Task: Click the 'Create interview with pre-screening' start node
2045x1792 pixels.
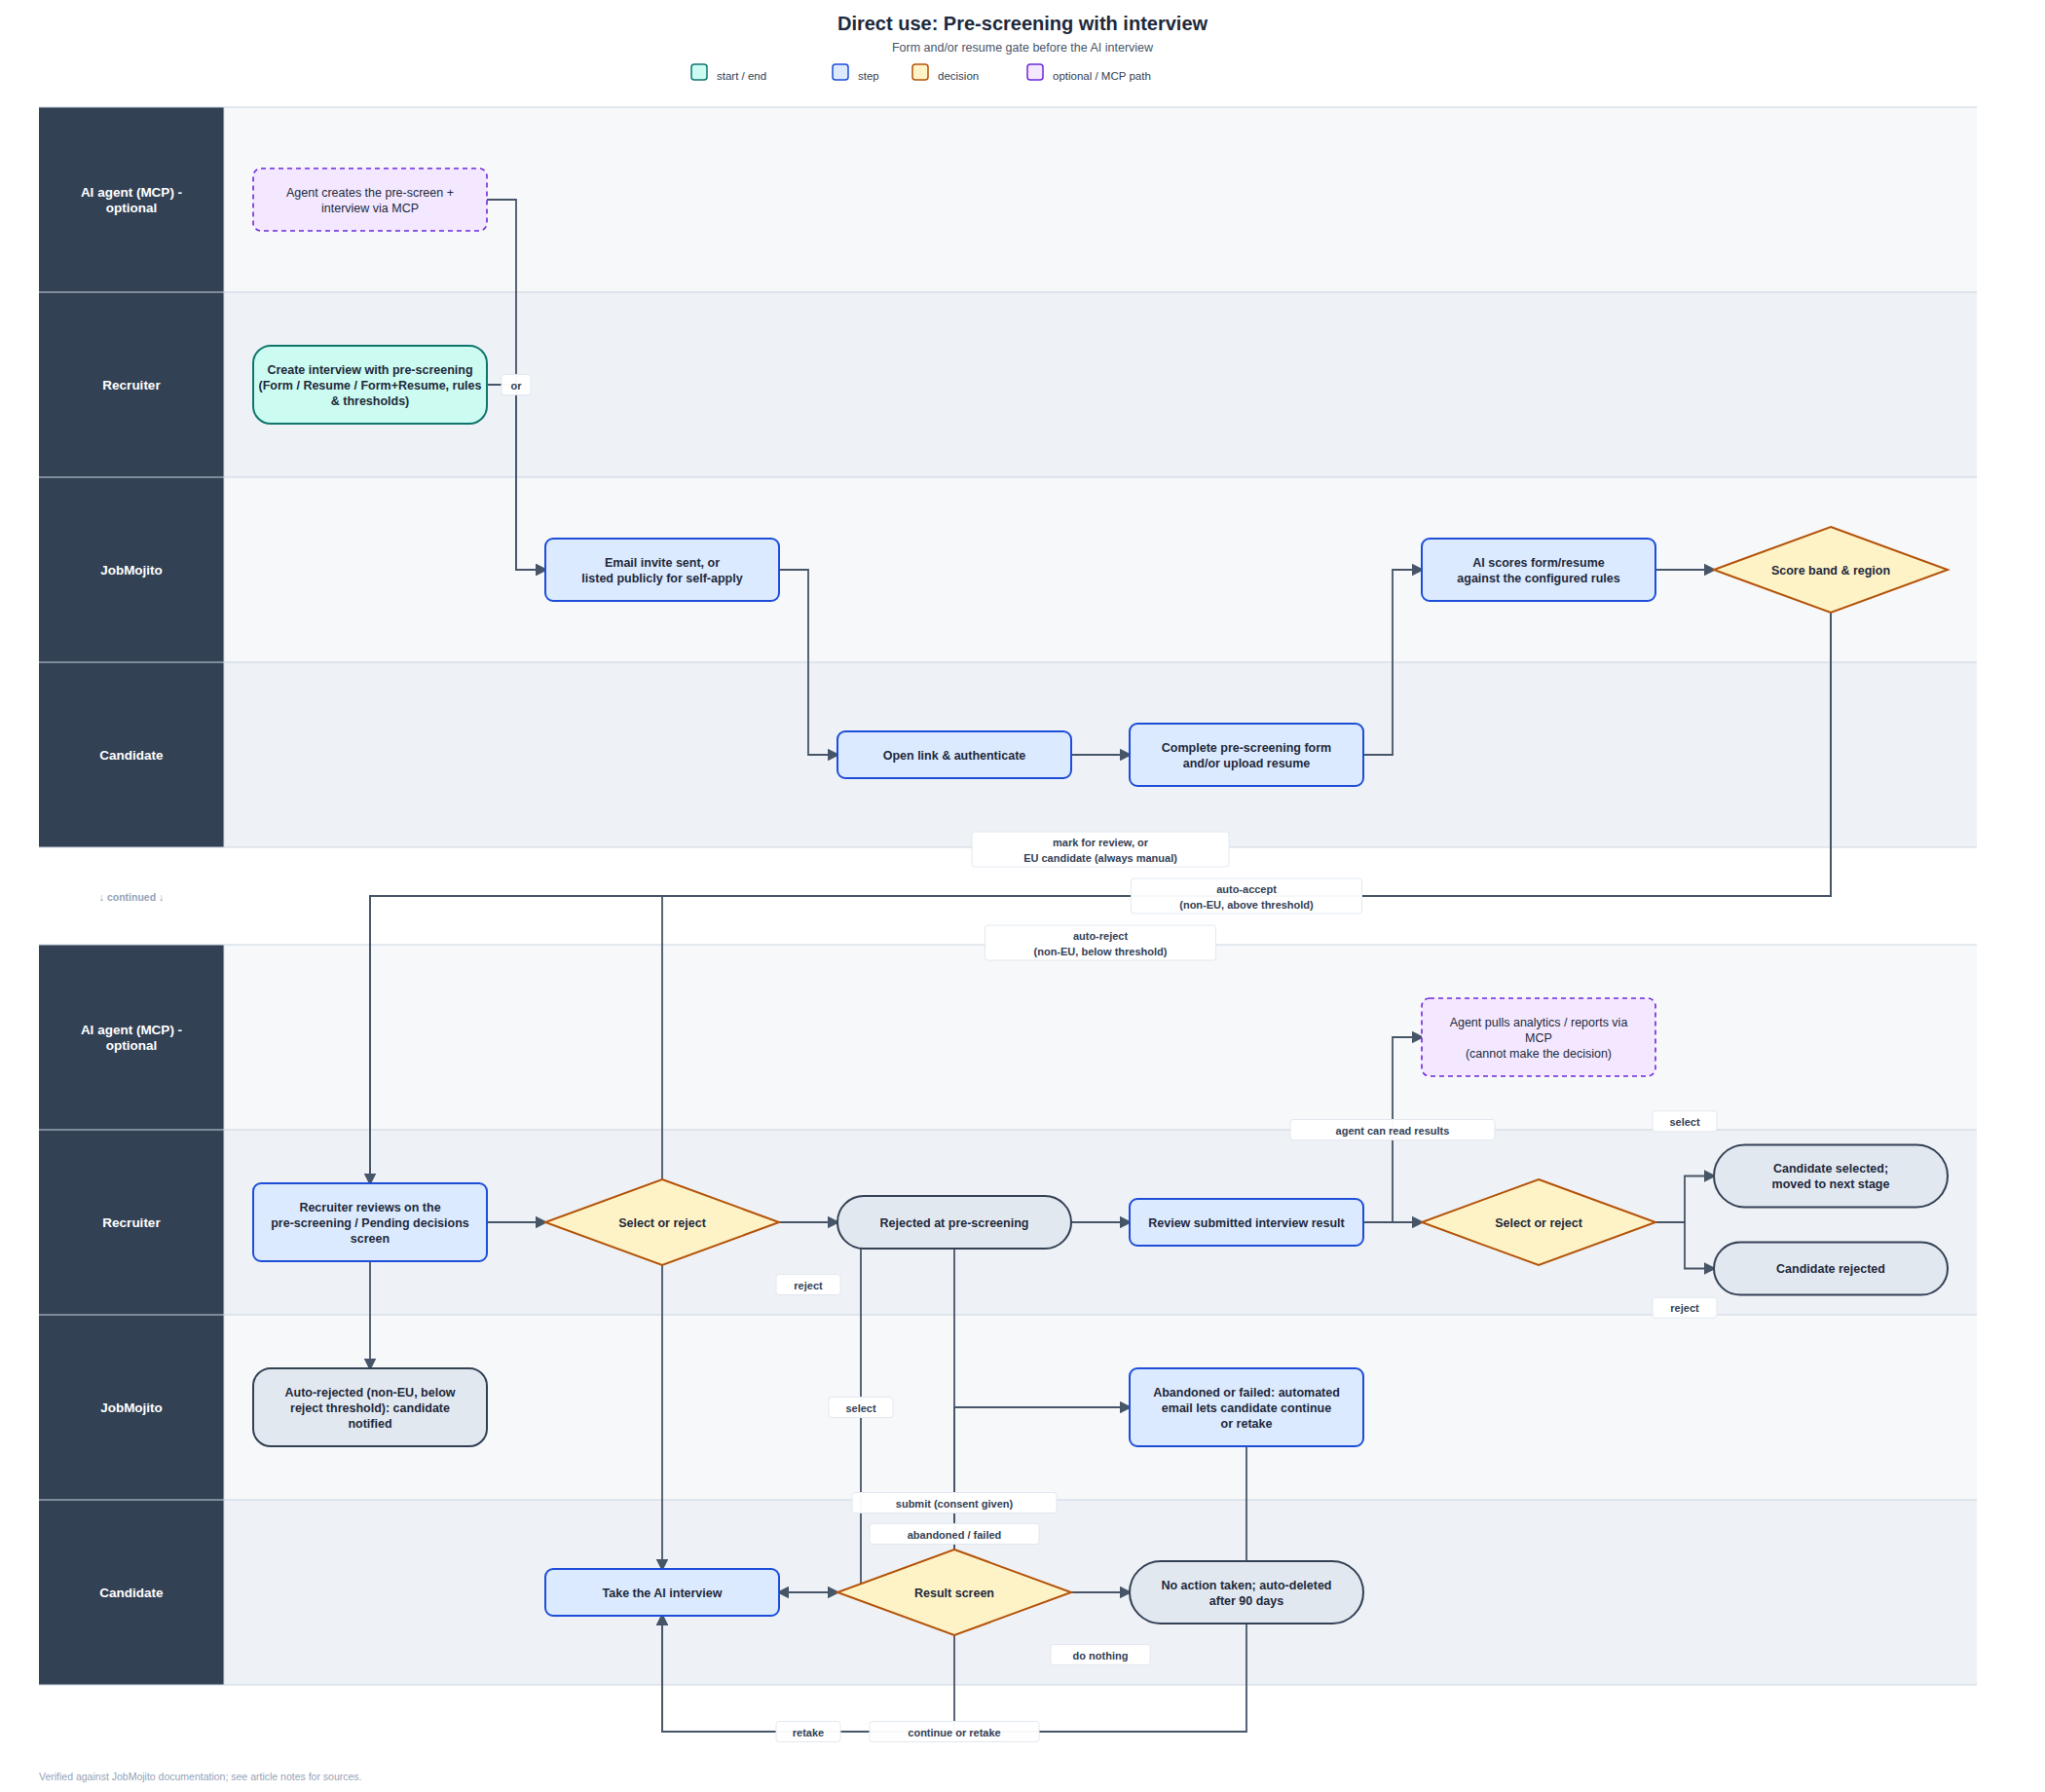Action: [370, 385]
